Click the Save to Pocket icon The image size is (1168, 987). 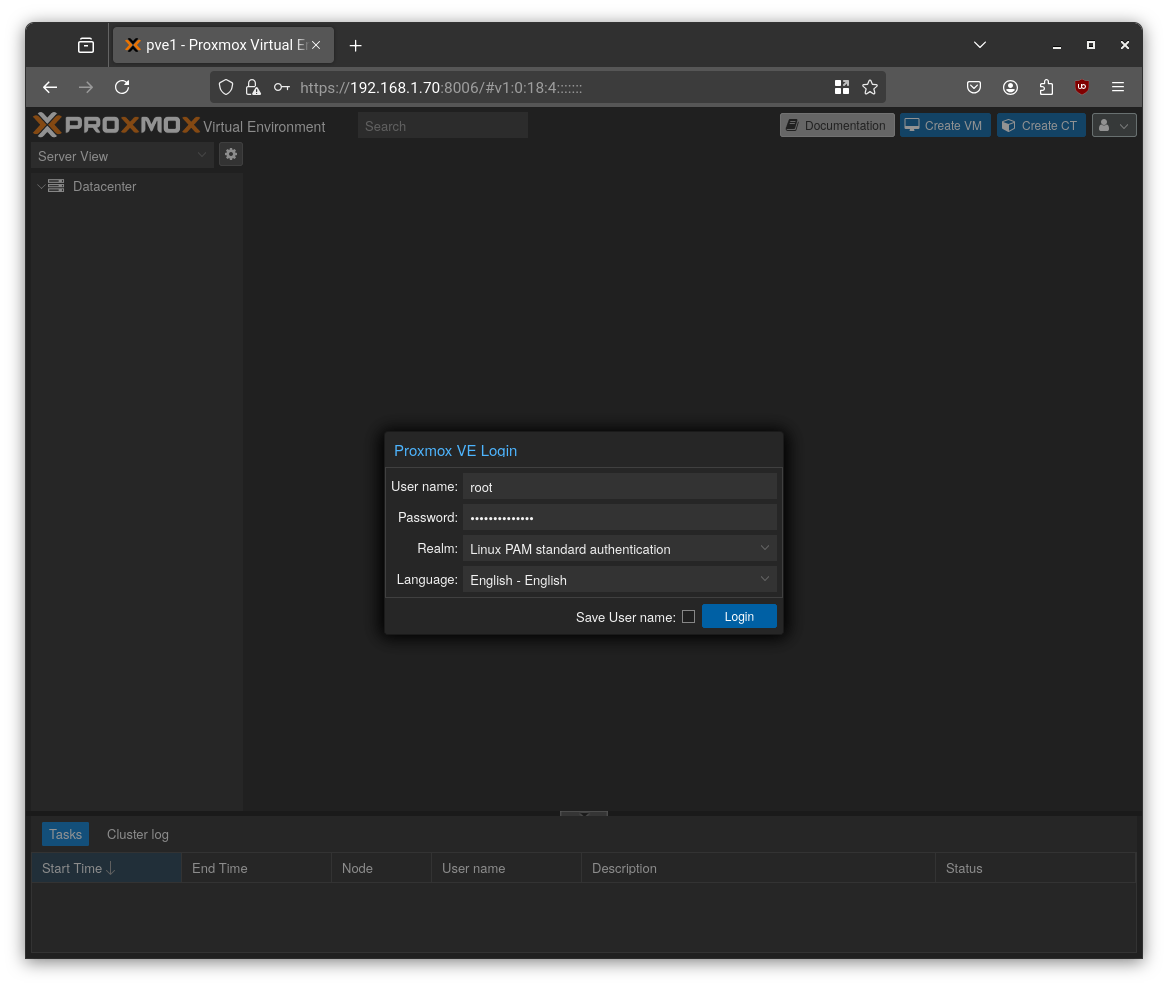[x=974, y=87]
